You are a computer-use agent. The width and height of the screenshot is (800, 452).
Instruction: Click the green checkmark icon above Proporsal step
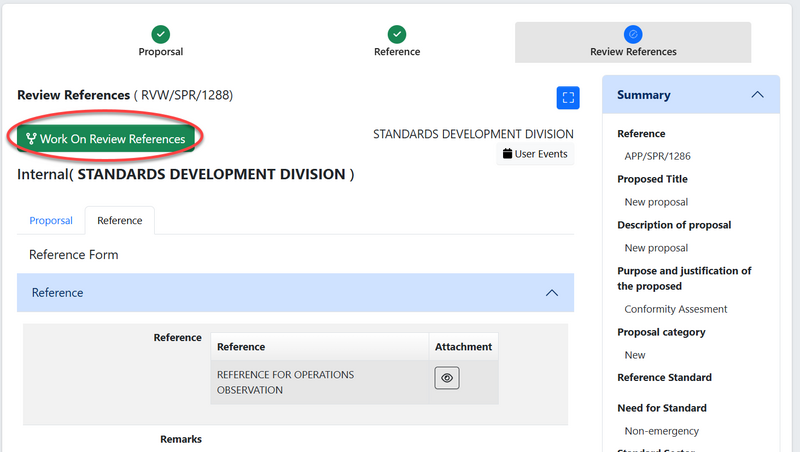pos(160,34)
